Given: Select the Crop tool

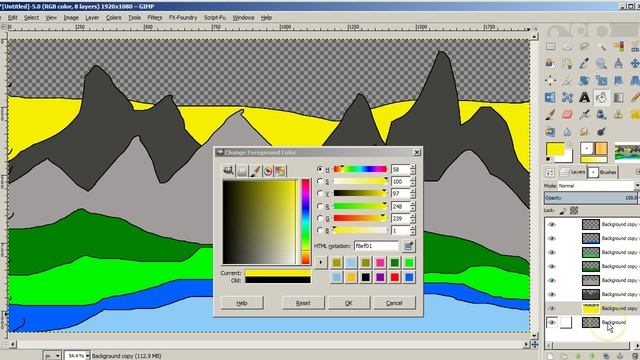Looking at the screenshot, I should point(567,80).
